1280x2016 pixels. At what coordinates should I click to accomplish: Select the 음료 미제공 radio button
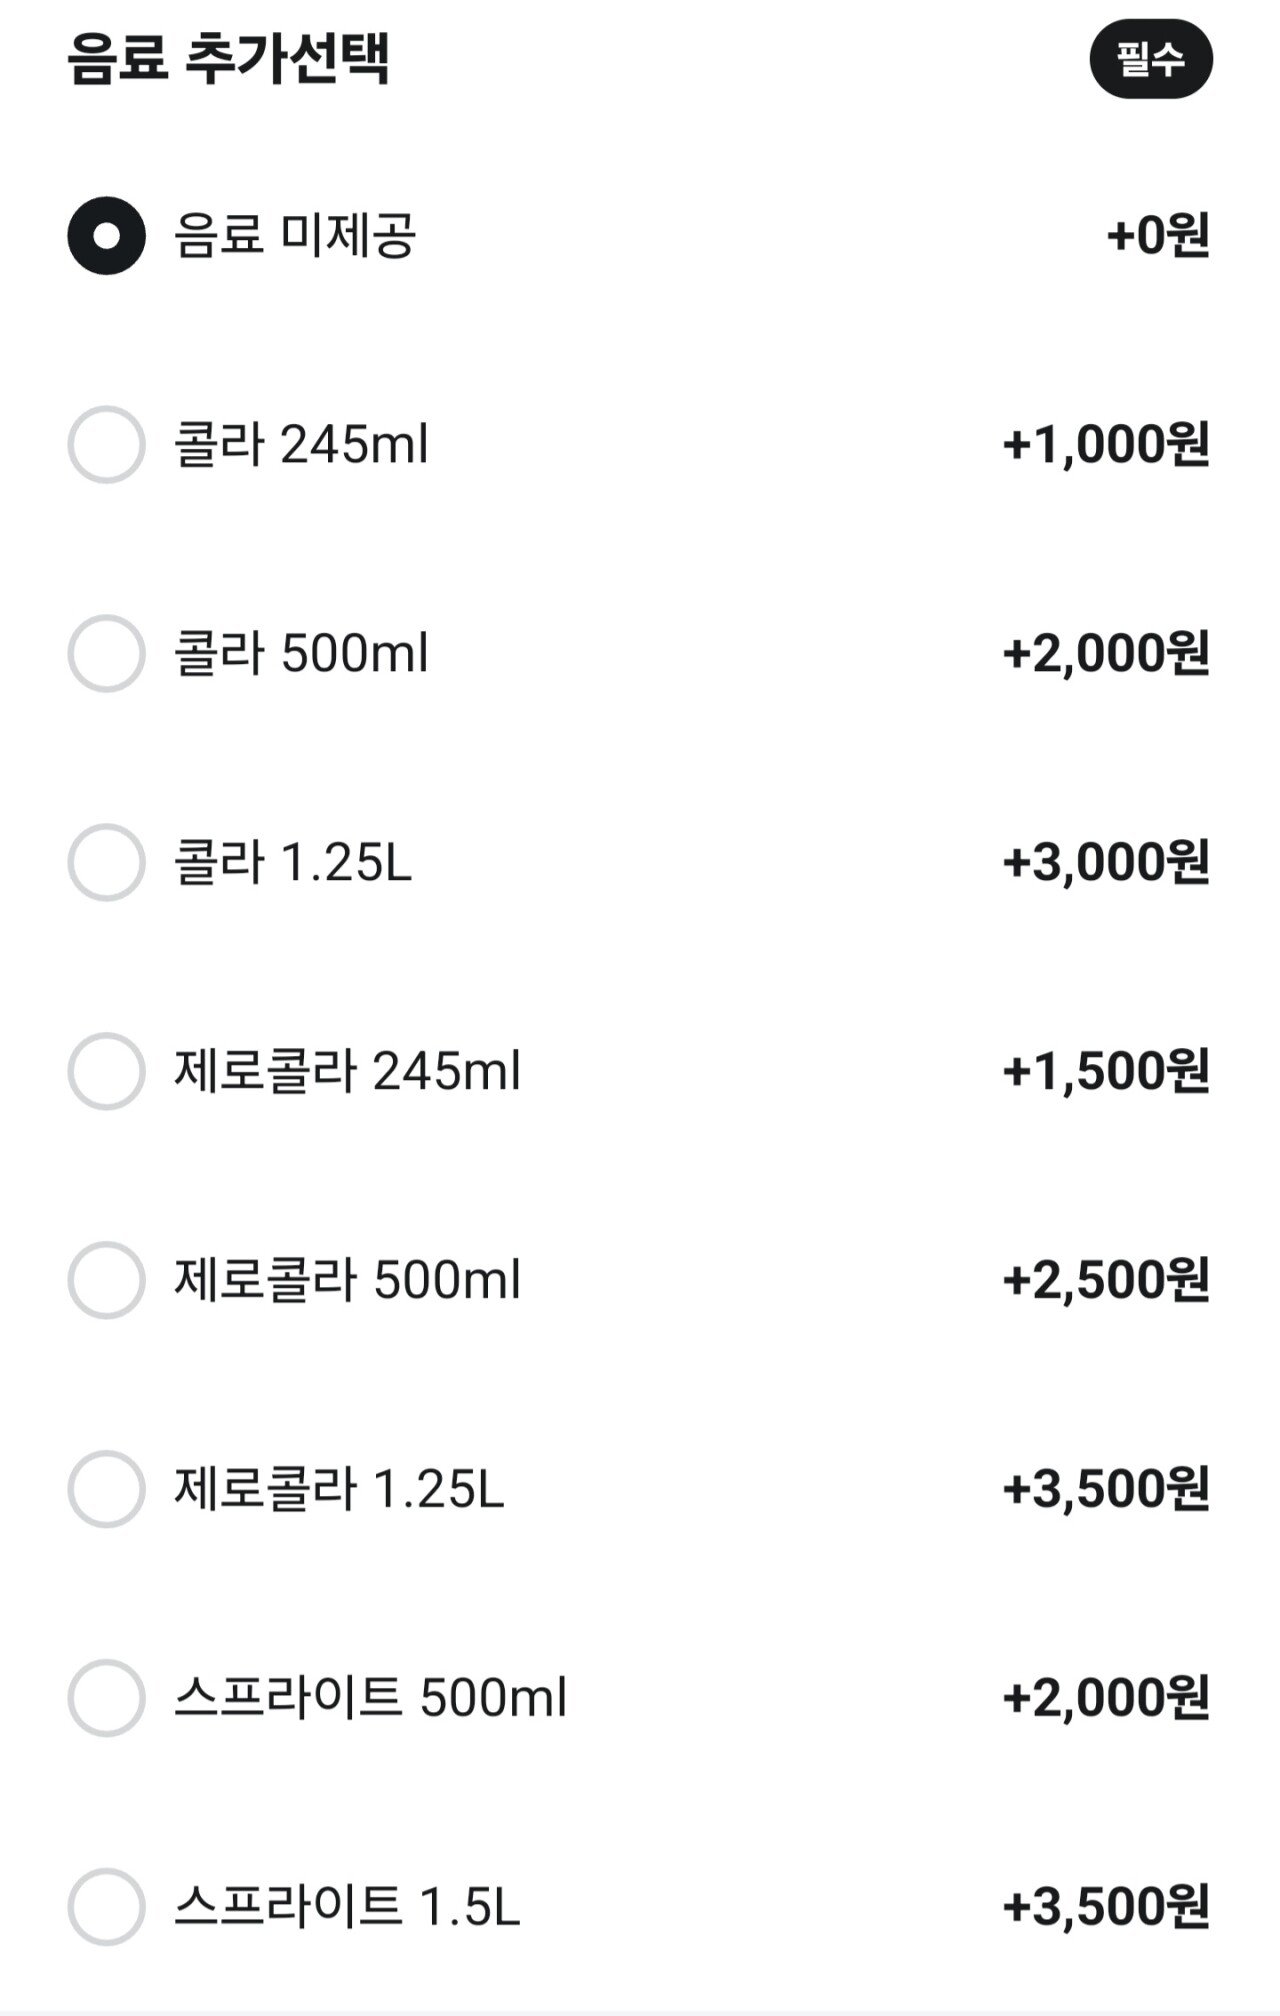click(106, 236)
